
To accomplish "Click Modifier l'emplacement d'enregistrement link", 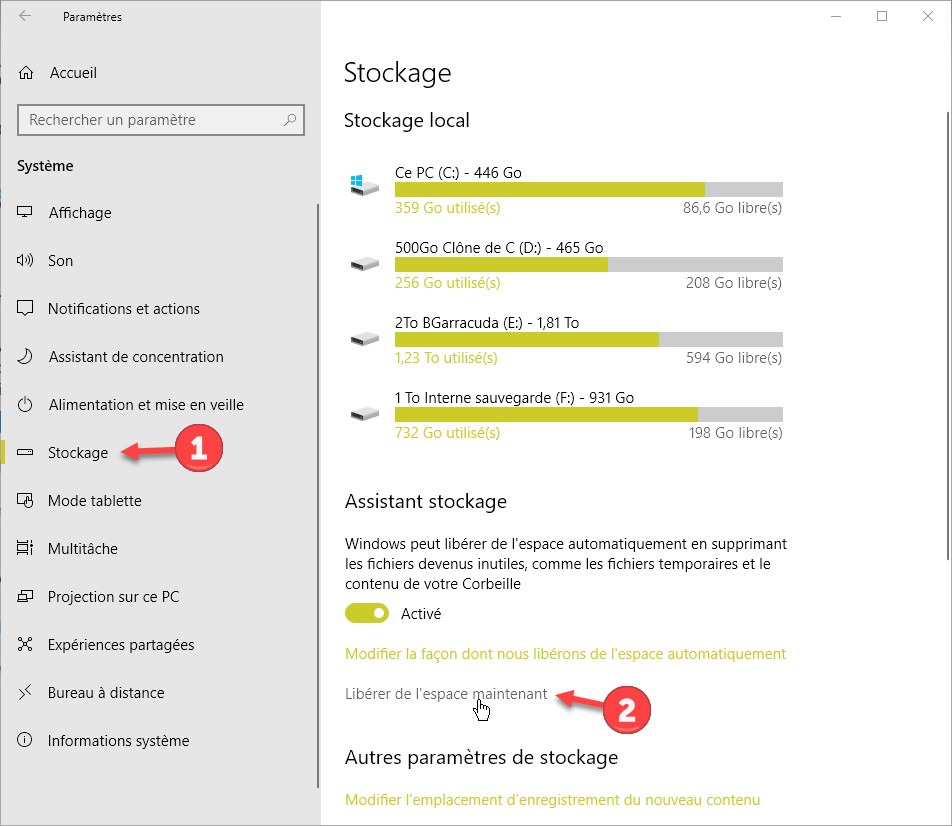I will coord(552,800).
